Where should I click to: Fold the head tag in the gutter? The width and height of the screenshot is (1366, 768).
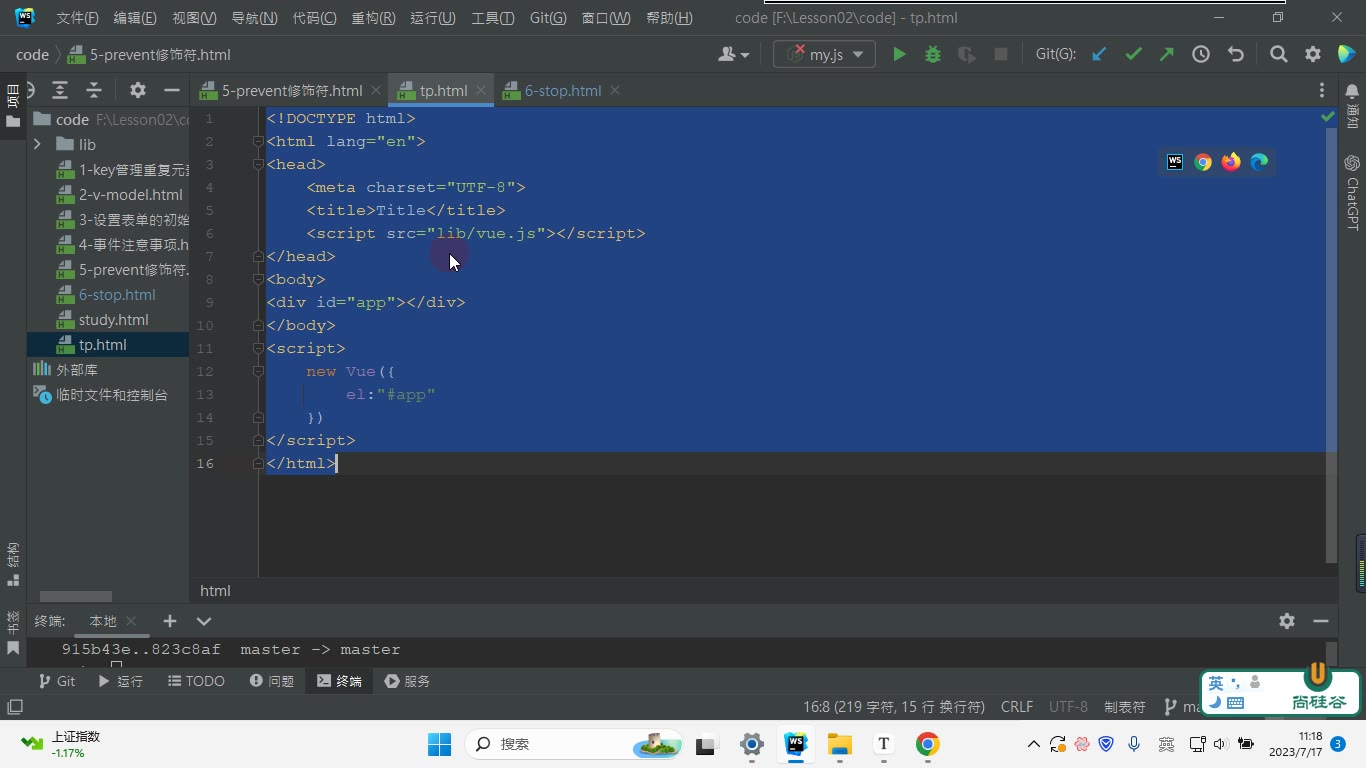258,164
